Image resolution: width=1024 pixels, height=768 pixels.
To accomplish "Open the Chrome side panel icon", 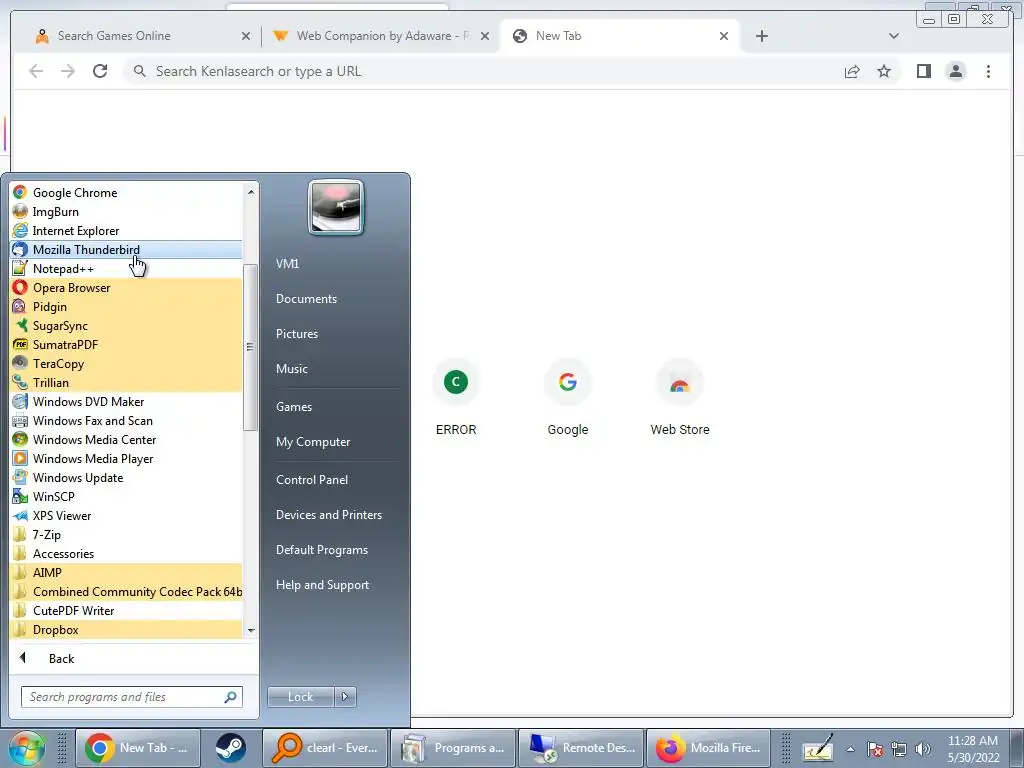I will (x=923, y=71).
